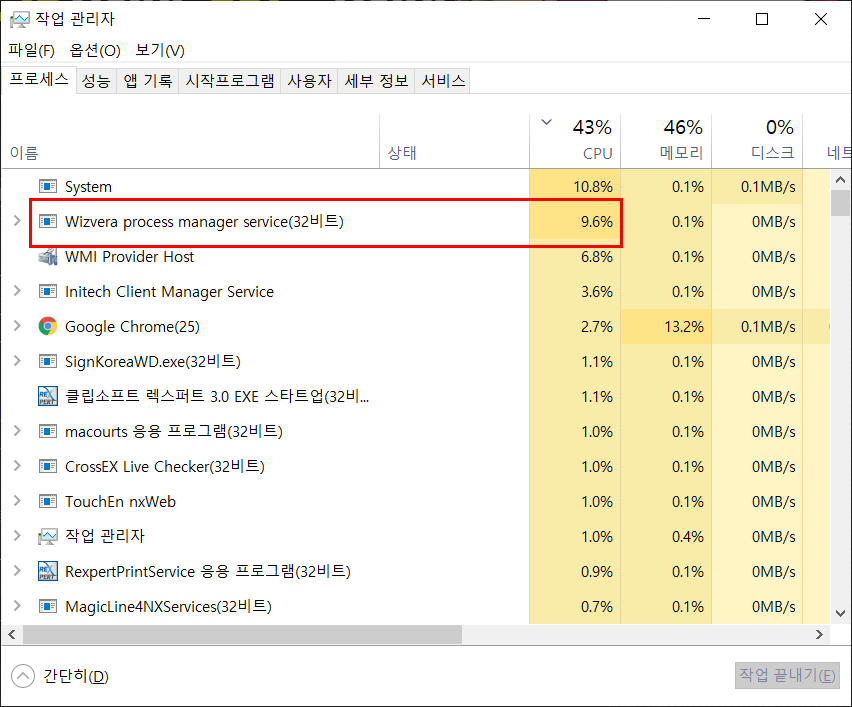Click the TouchEn nxWeb icon

click(x=48, y=501)
